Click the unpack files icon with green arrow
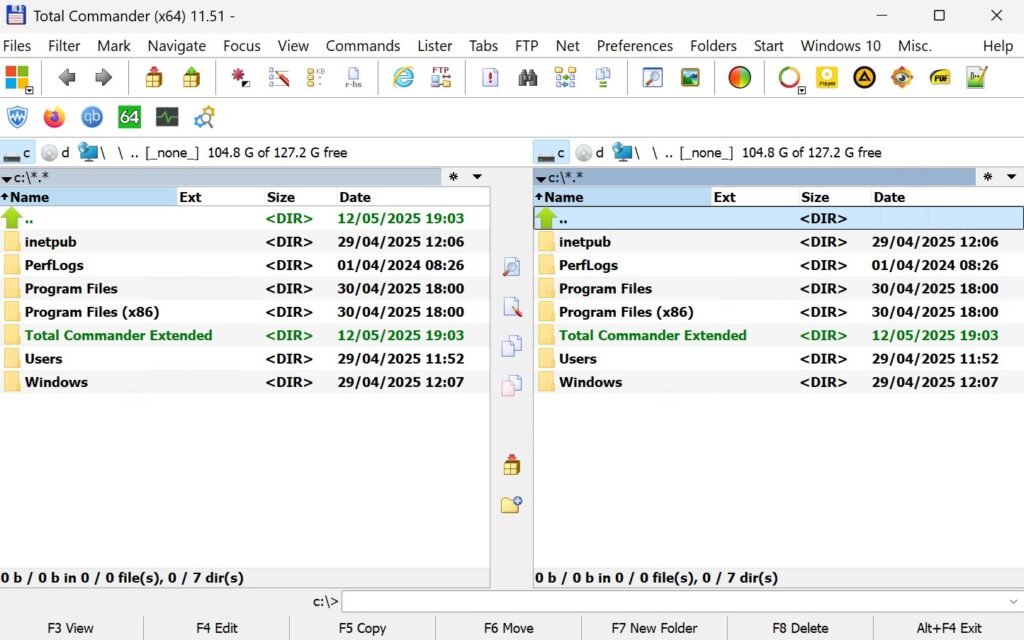This screenshot has height=640, width=1024. pyautogui.click(x=191, y=77)
